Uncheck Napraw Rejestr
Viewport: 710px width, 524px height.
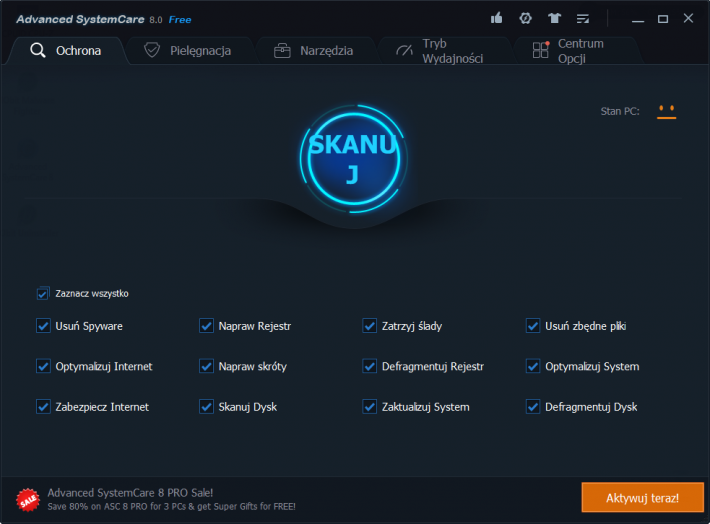(x=206, y=326)
